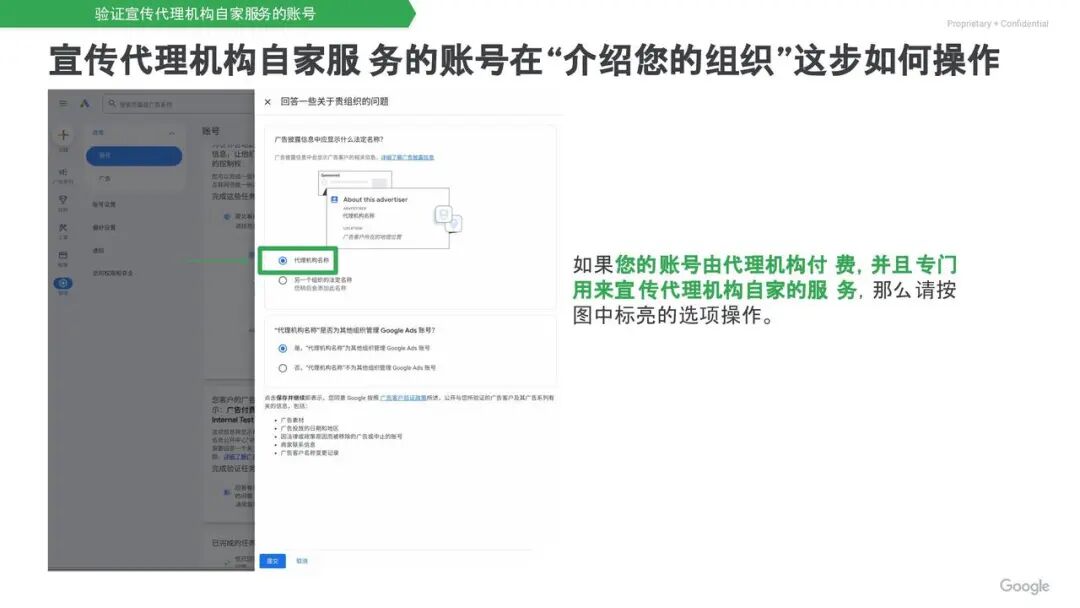This screenshot has height=608, width=1080.
Task: Choose 是, agency manages other organizations' accounts
Action: point(282,348)
